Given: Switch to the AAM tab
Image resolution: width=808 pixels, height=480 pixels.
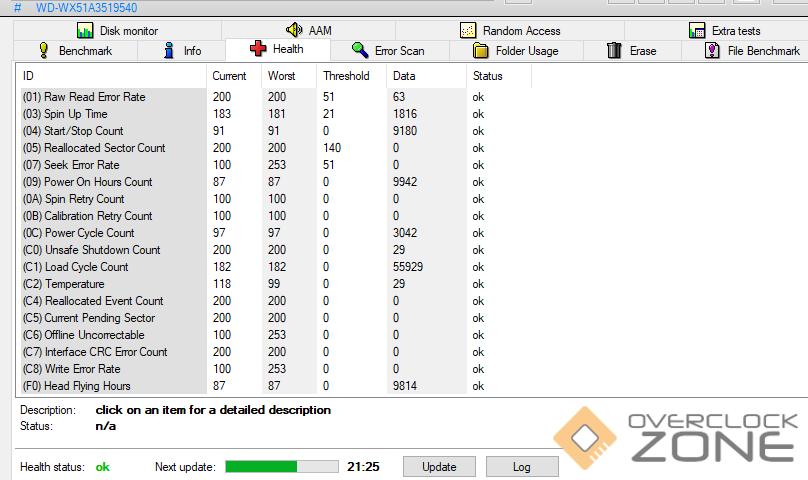Looking at the screenshot, I should click(309, 30).
